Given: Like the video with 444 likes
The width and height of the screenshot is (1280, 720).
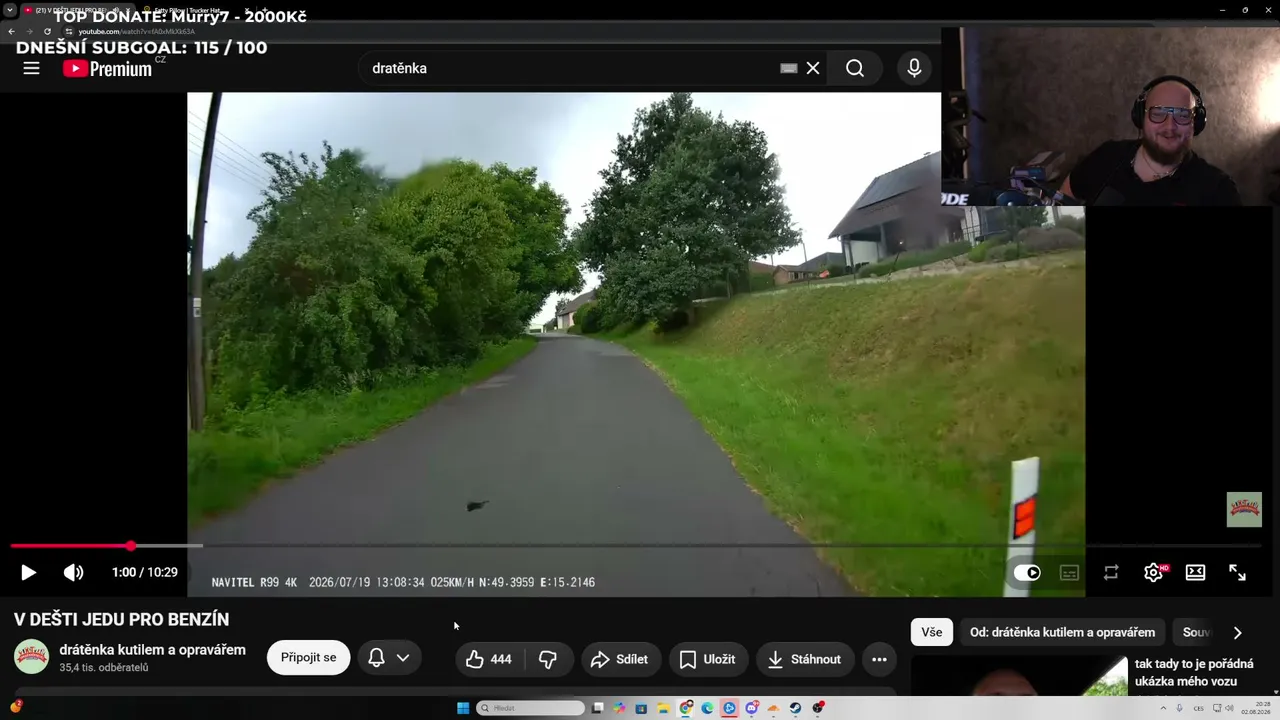Looking at the screenshot, I should point(488,659).
